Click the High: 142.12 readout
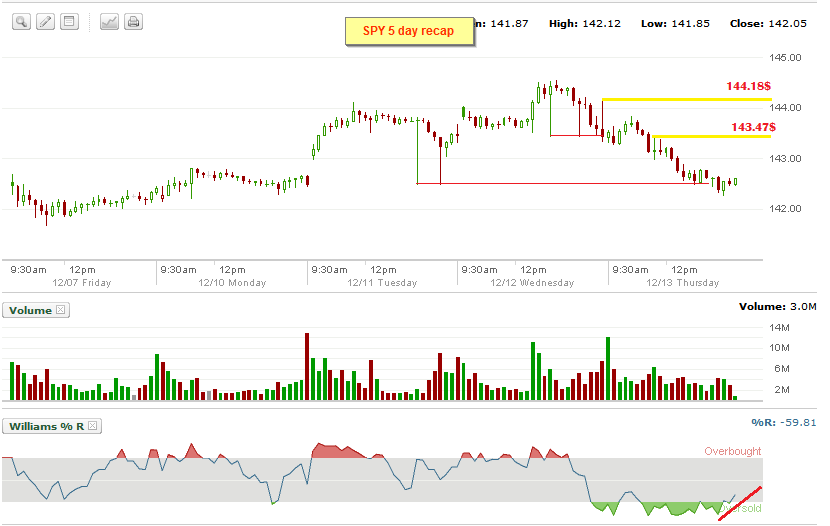This screenshot has height=526, width=830. [585, 23]
